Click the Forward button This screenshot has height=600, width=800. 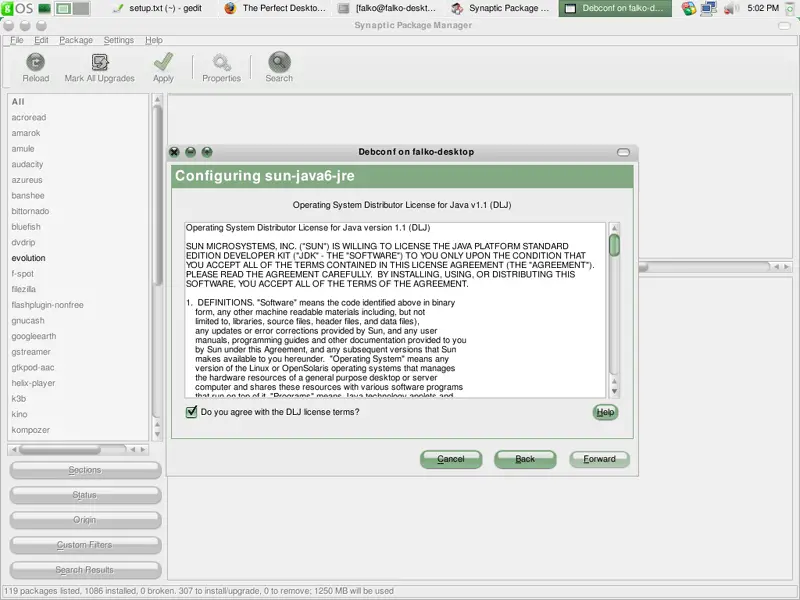click(x=599, y=459)
